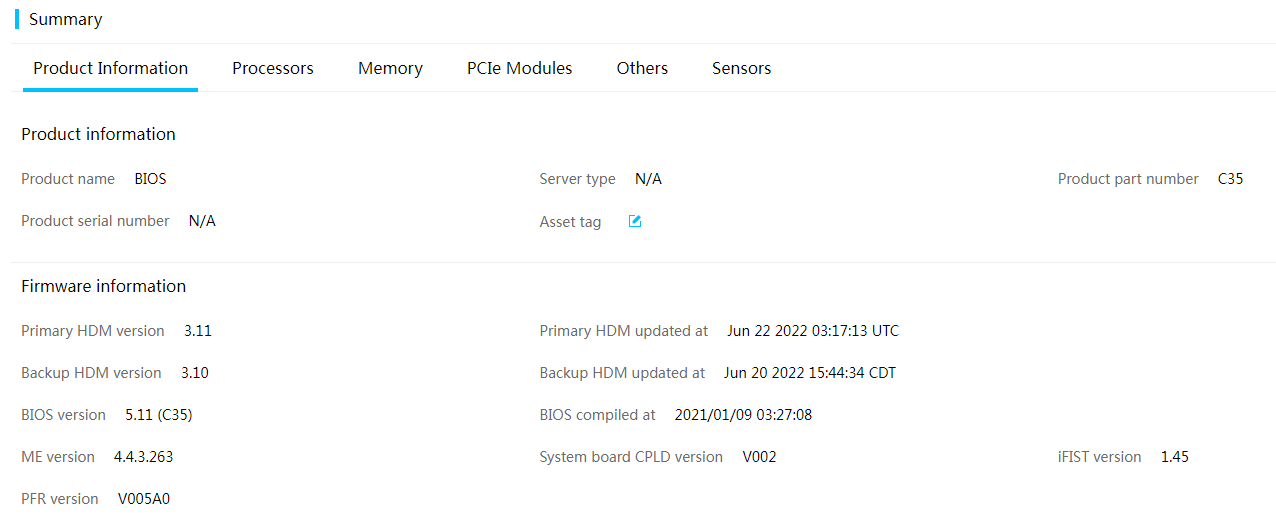Click the Product information section heading
Viewport: 1276px width, 529px height.
(98, 134)
